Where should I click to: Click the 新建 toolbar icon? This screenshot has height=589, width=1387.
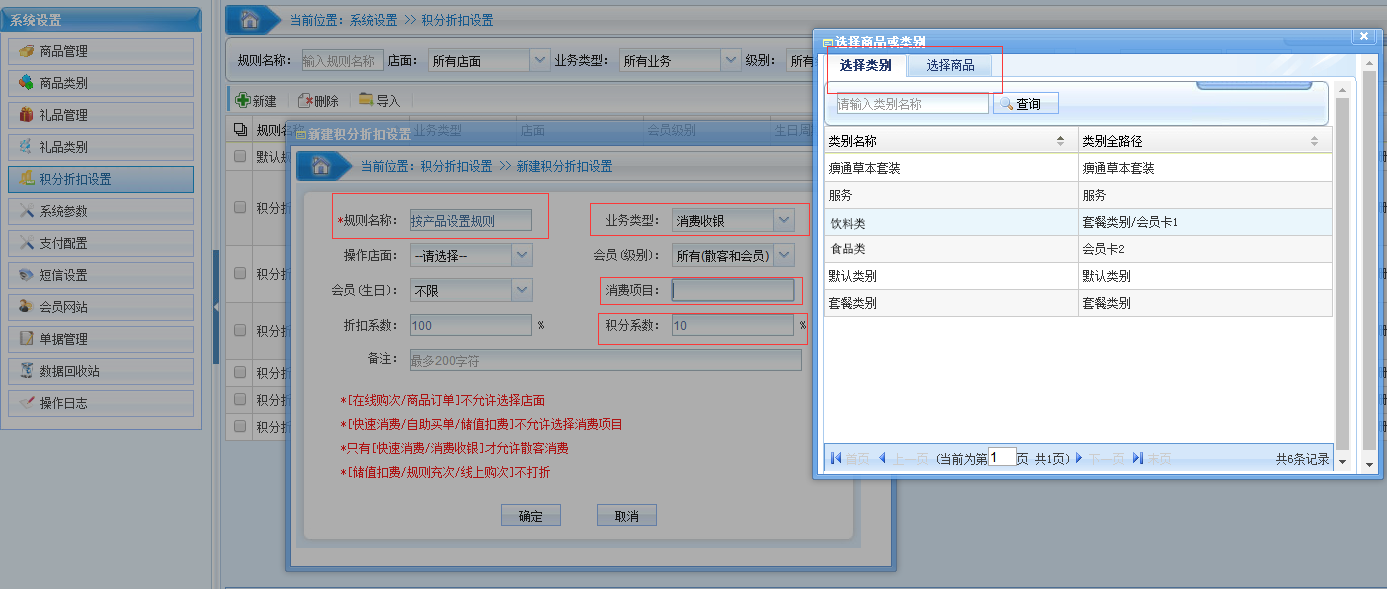[x=242, y=101]
